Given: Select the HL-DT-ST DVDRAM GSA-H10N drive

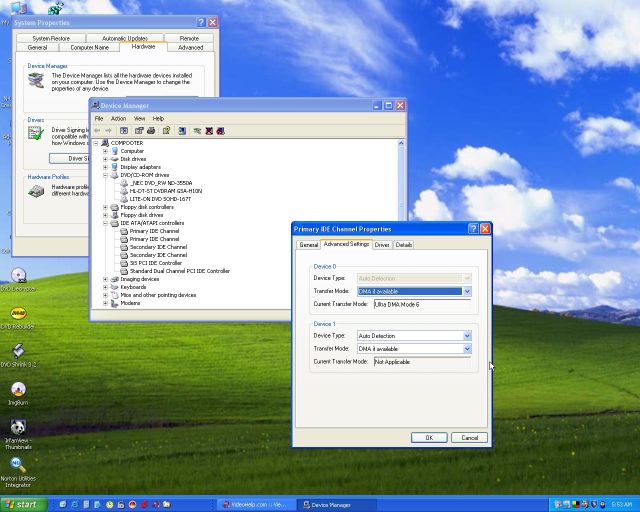Looking at the screenshot, I should [165, 191].
